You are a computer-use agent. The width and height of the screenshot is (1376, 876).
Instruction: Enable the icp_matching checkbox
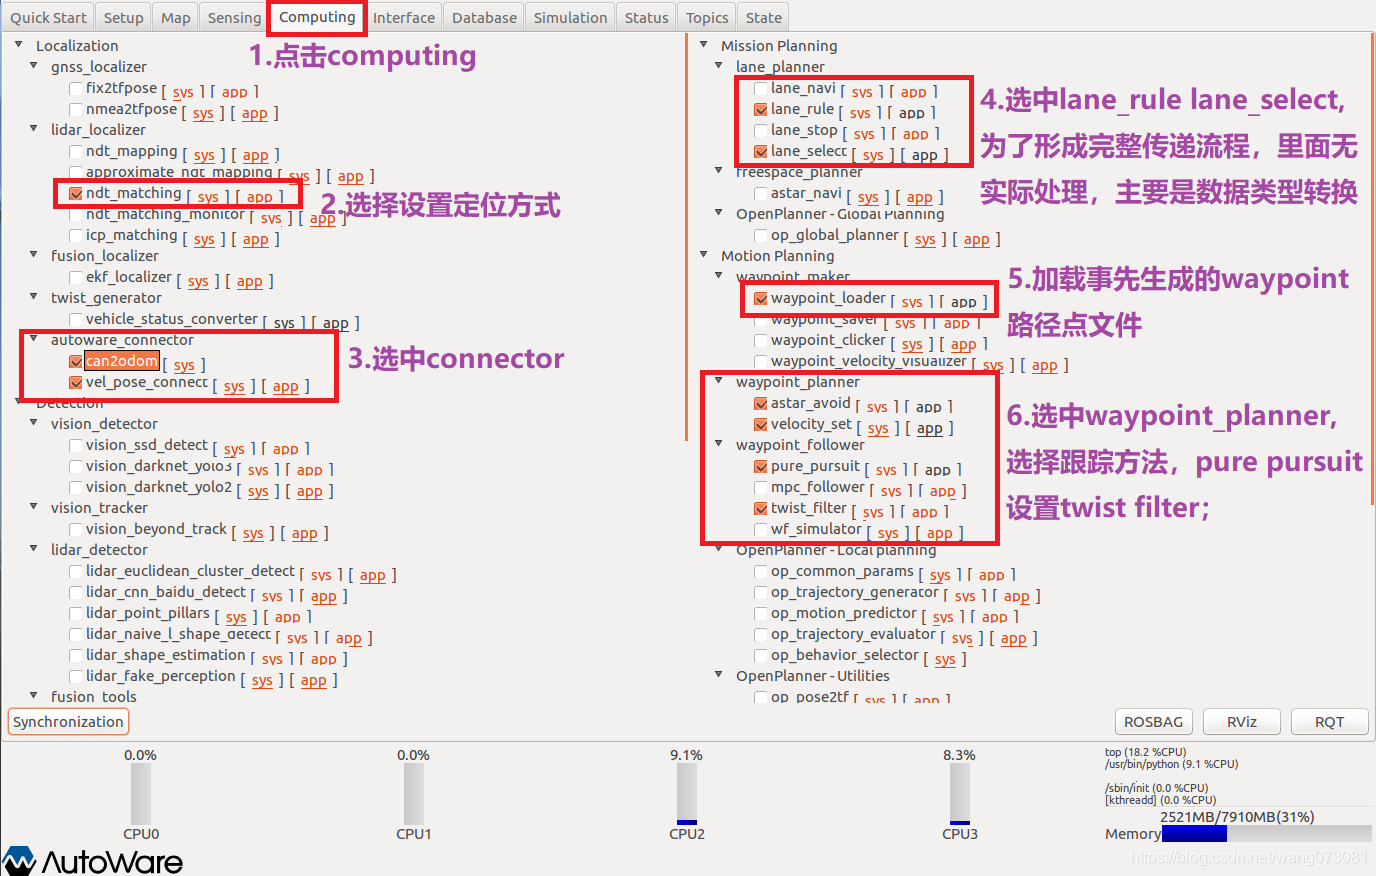tap(76, 236)
